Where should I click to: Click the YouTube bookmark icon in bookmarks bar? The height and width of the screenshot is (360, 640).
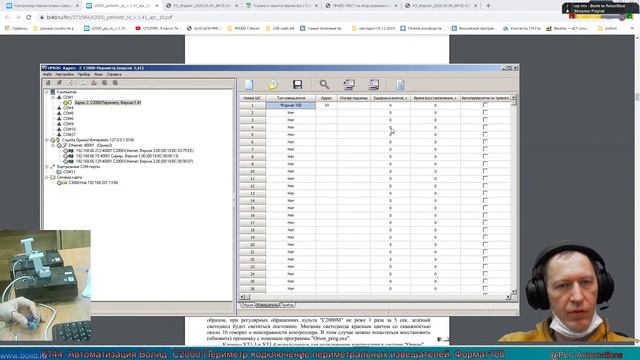click(x=138, y=28)
